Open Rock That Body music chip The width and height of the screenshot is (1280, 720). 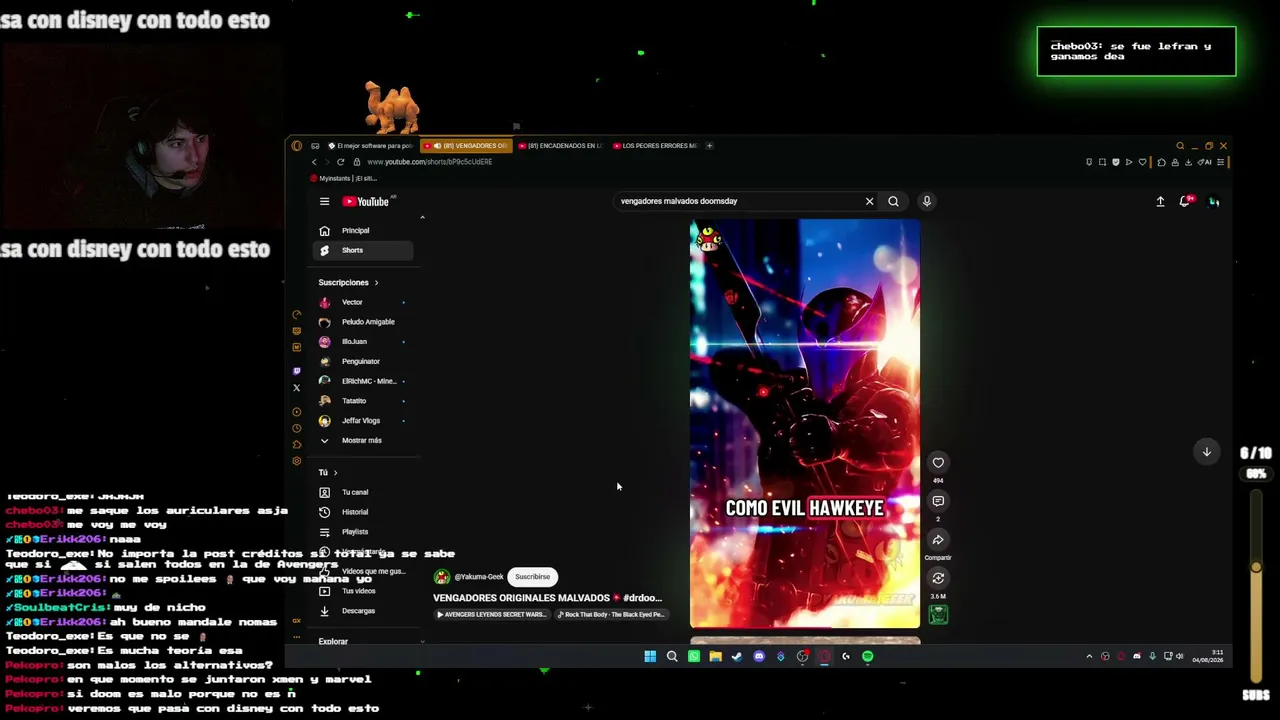(x=611, y=615)
